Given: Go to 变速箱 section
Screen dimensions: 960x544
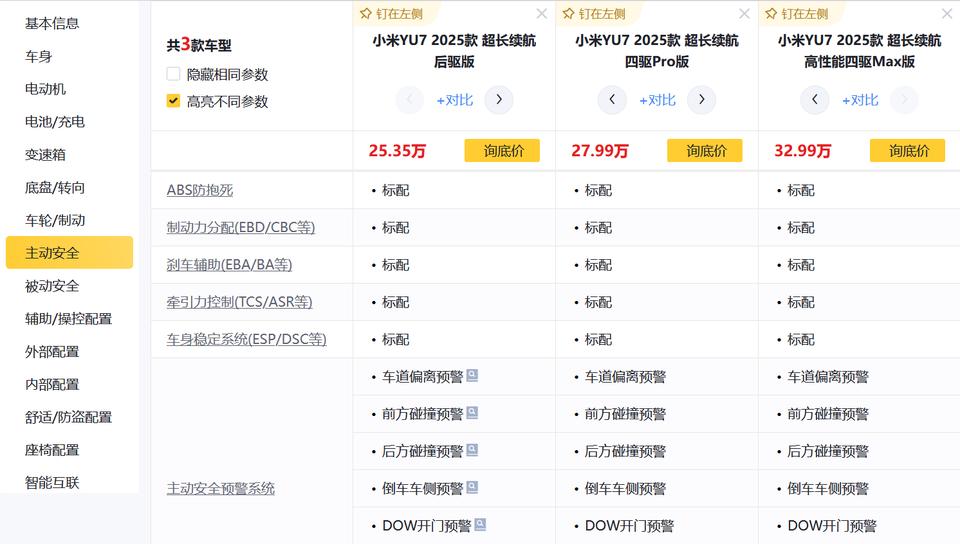Looking at the screenshot, I should click(x=45, y=154).
